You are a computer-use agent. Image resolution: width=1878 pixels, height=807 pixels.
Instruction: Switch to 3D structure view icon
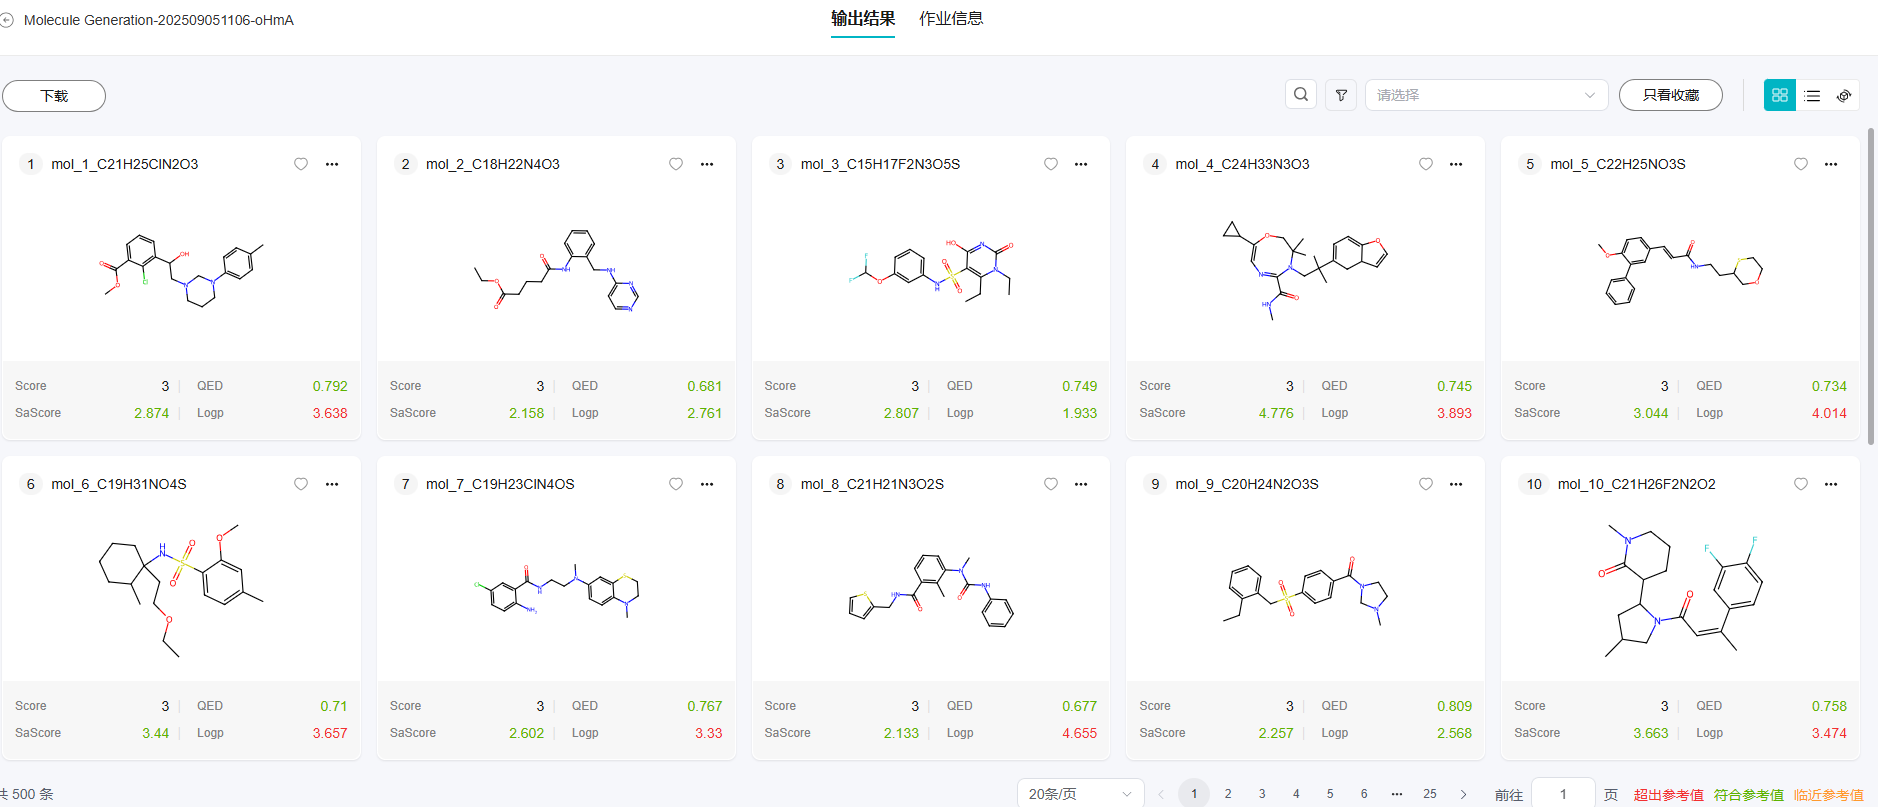click(x=1844, y=95)
